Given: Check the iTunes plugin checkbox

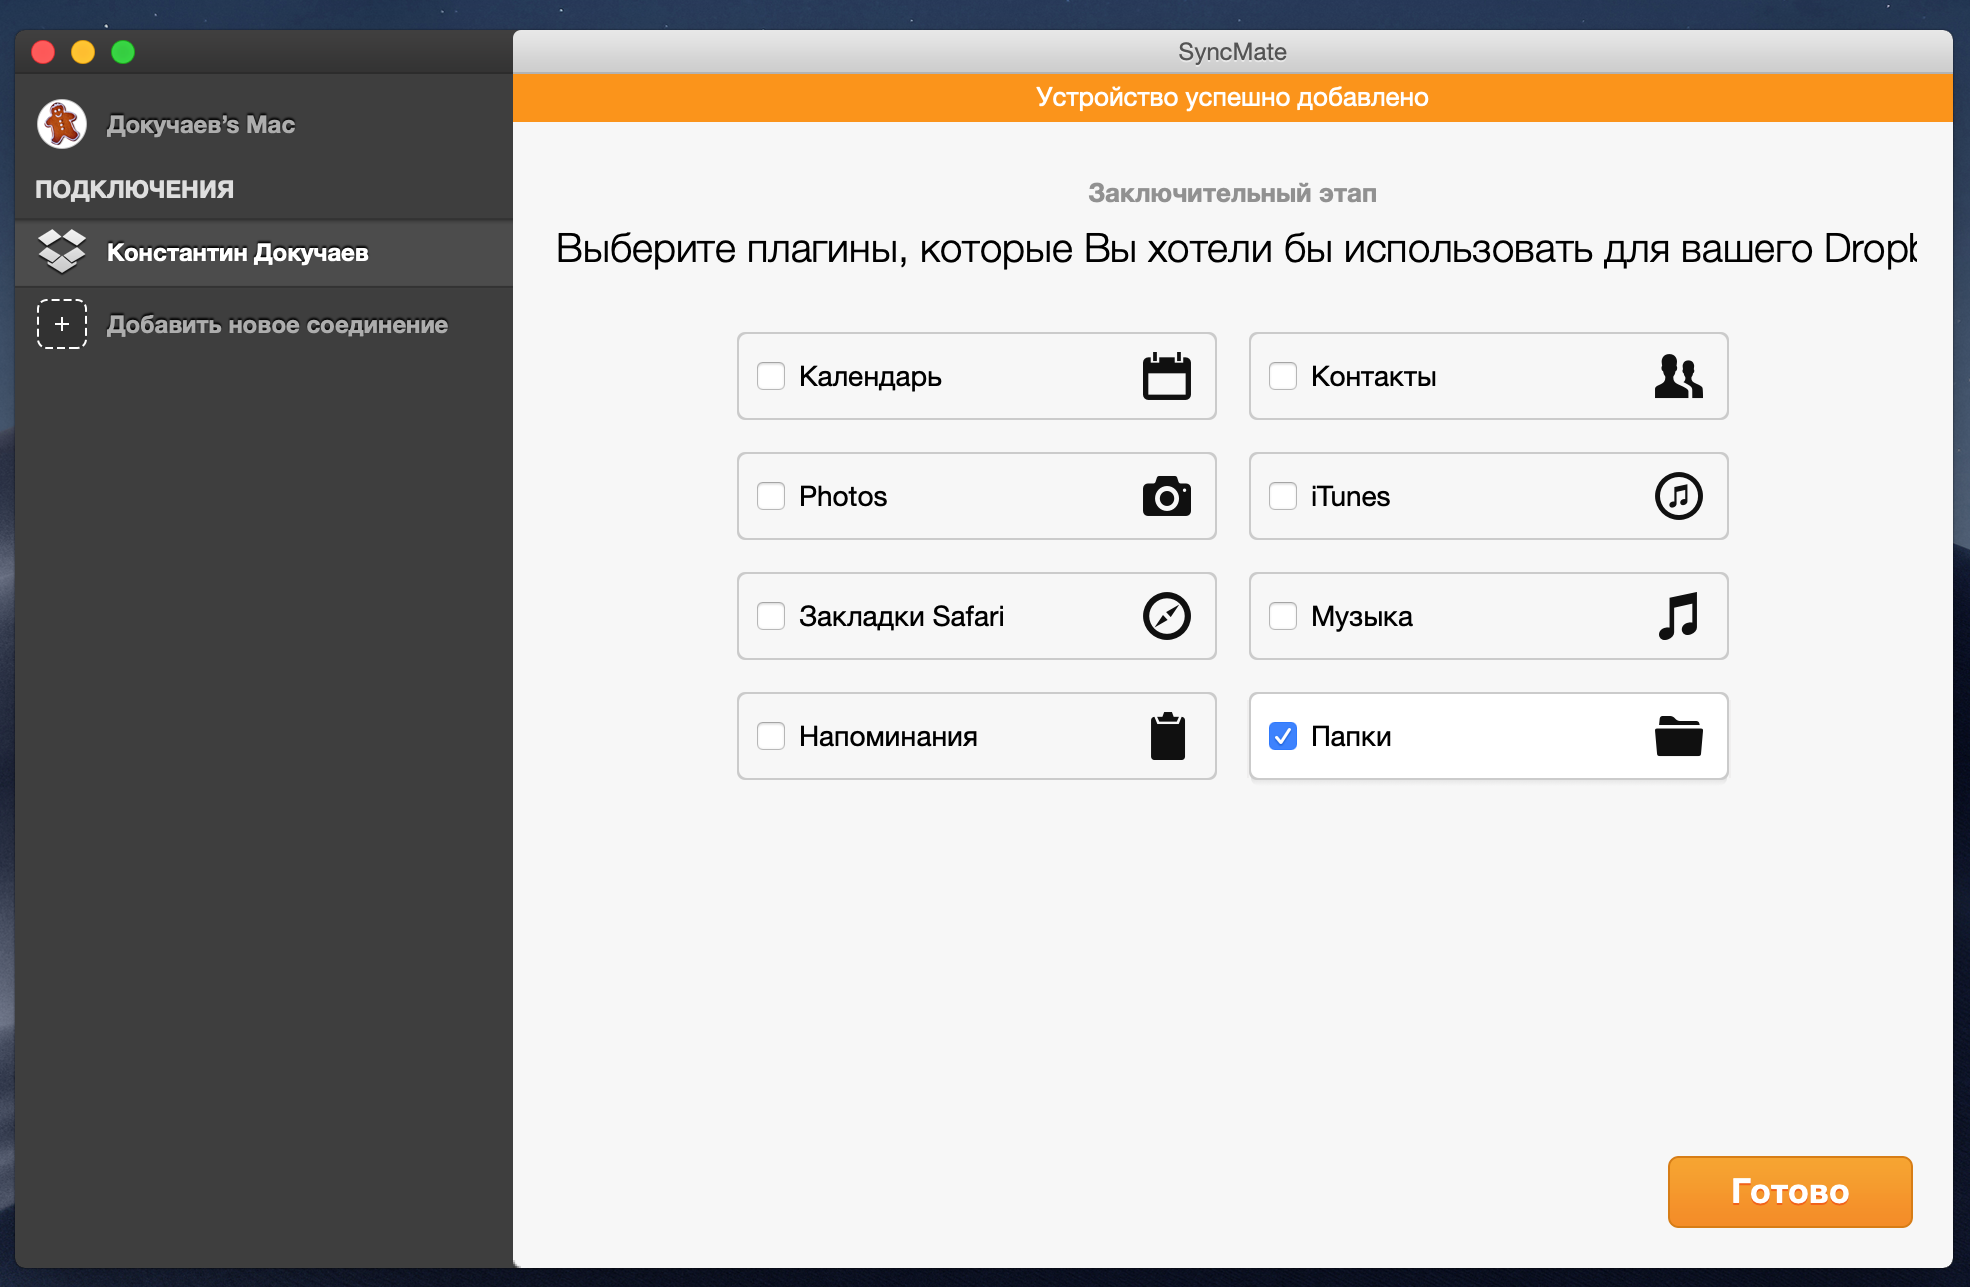Looking at the screenshot, I should (1282, 497).
